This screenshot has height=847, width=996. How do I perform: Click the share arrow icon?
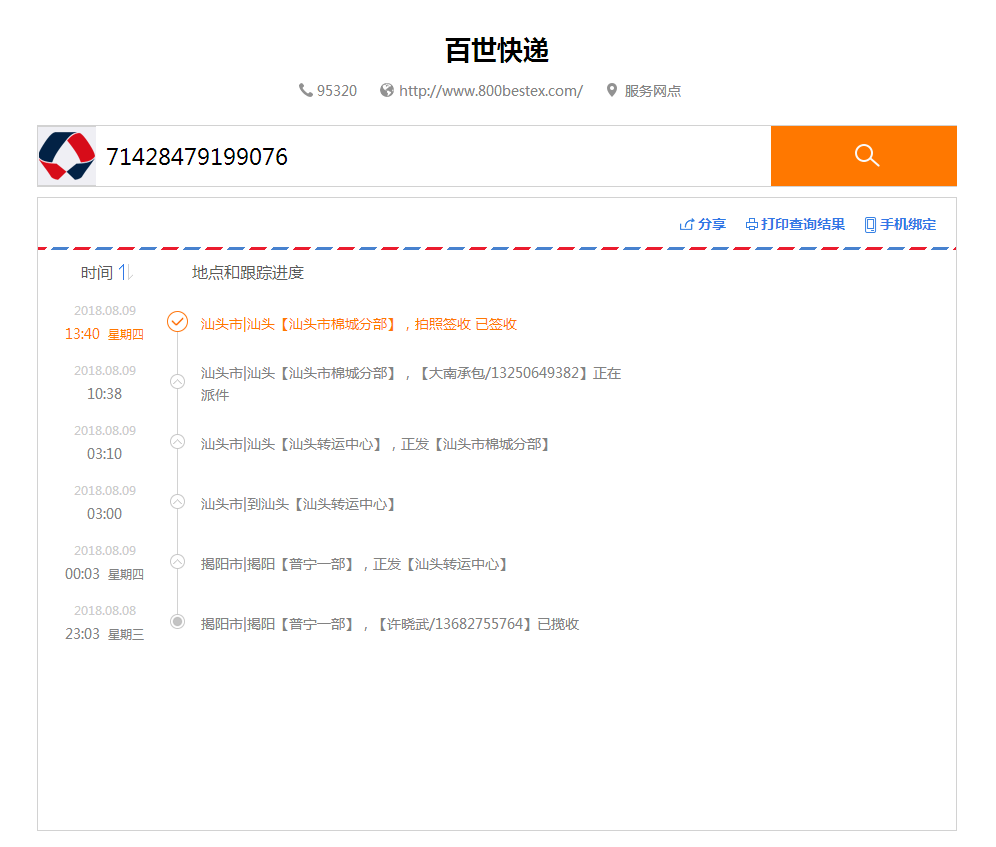687,224
